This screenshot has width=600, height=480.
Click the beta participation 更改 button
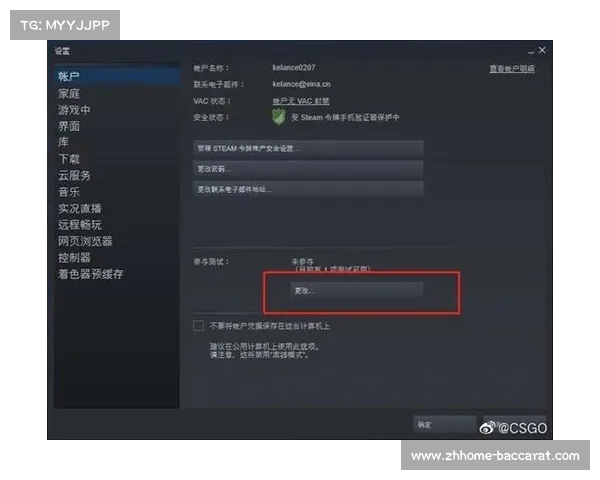(356, 291)
